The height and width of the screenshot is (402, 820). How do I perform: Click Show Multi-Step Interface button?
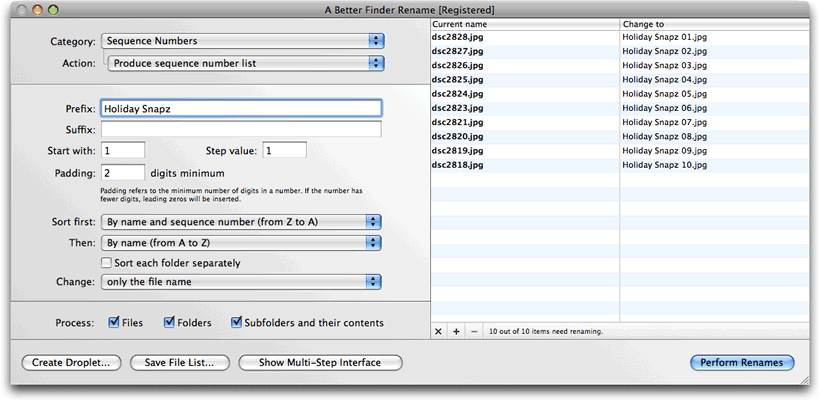click(x=320, y=362)
